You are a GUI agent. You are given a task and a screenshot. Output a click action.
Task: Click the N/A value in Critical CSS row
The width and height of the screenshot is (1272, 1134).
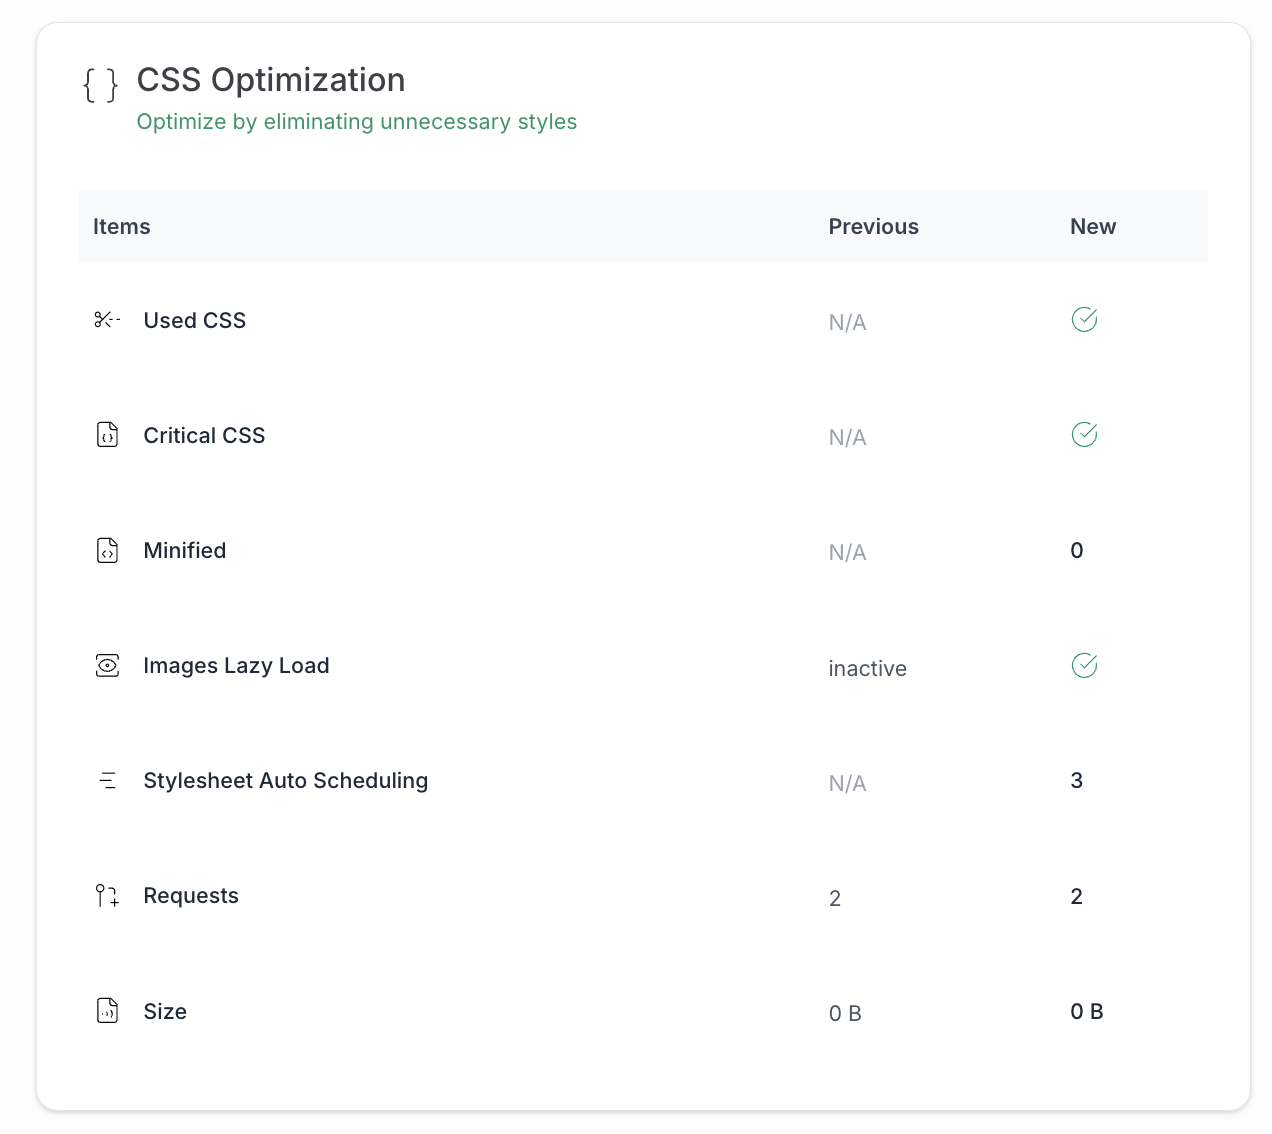[x=847, y=437]
